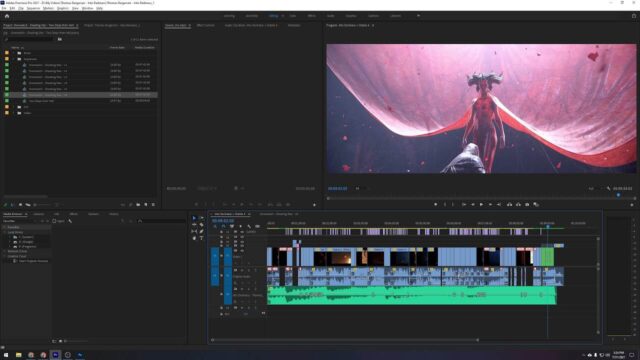
Task: Open the History tab in lower-left panel
Action: (x=114, y=214)
